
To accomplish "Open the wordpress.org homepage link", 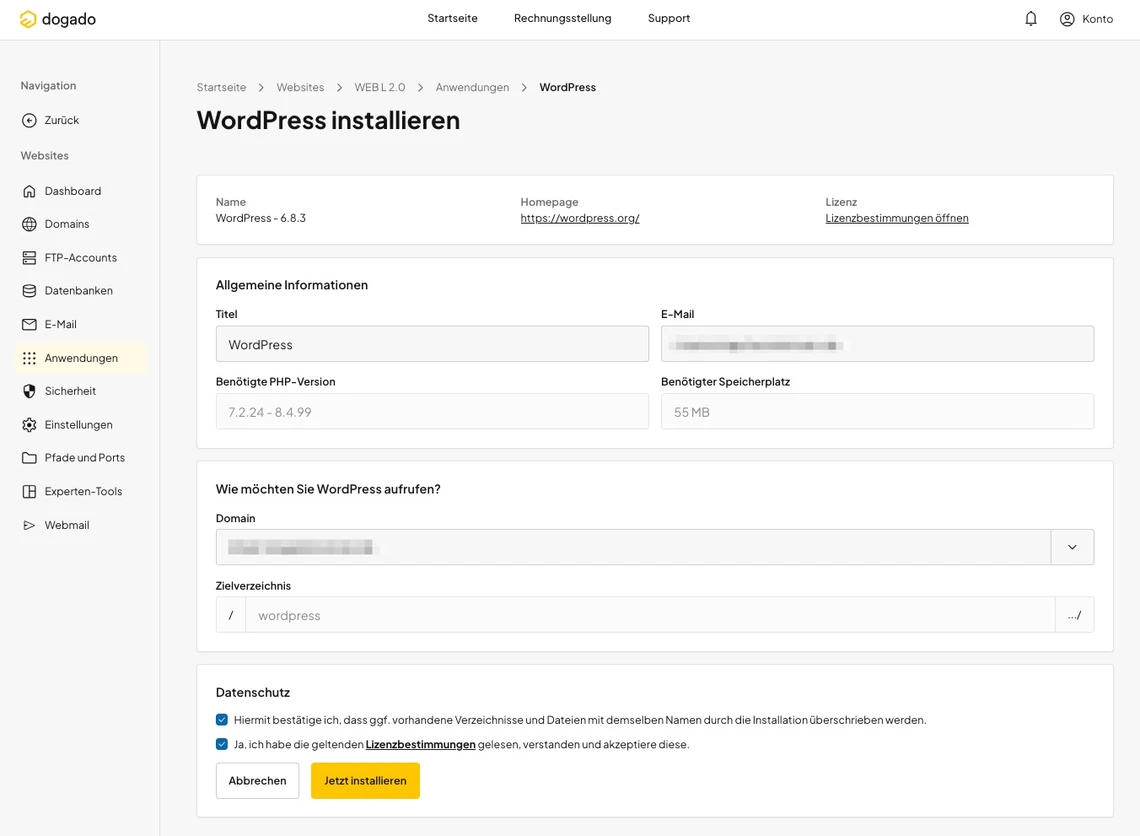I will pyautogui.click(x=580, y=217).
